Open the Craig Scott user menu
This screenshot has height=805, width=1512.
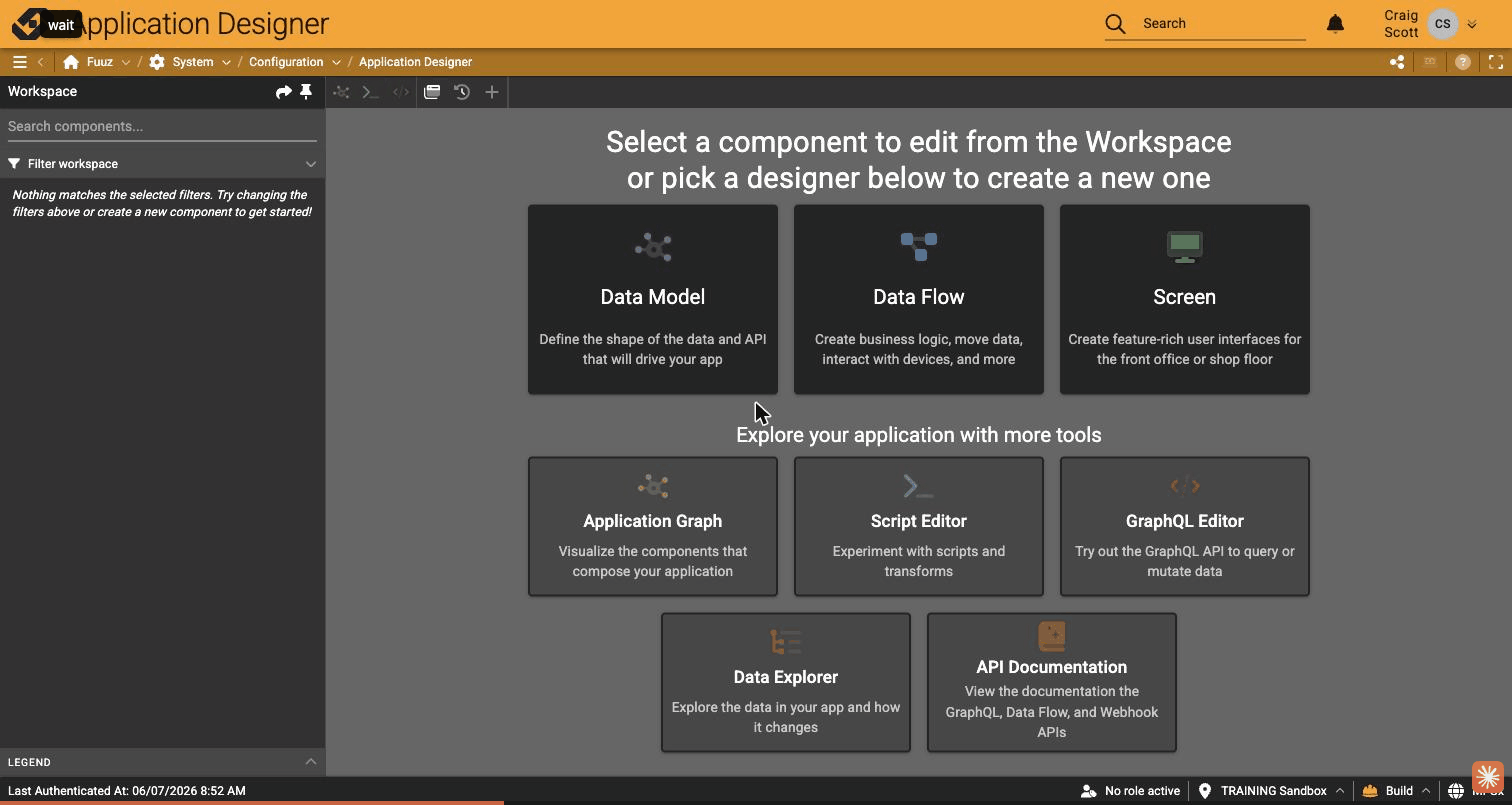click(x=1430, y=24)
